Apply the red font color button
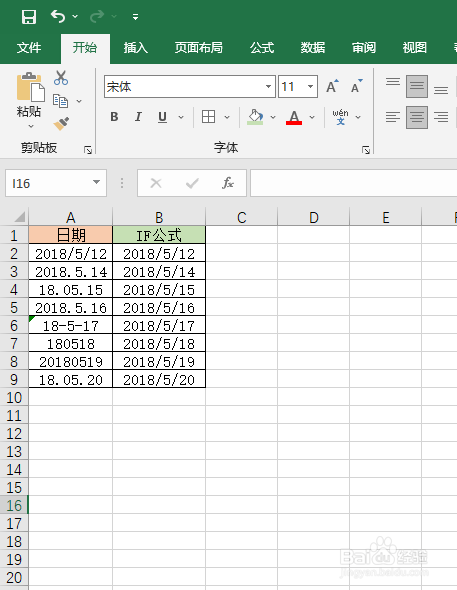The height and width of the screenshot is (590, 457). pos(294,117)
